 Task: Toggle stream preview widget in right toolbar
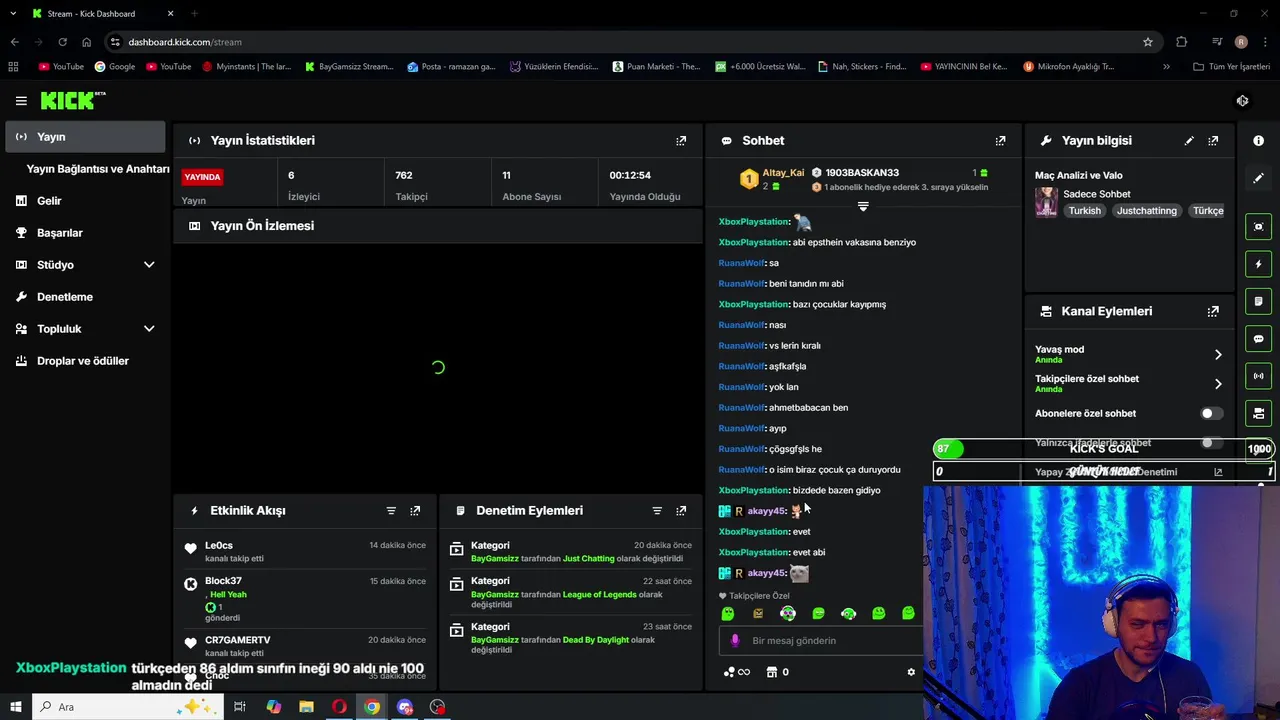(x=1258, y=227)
